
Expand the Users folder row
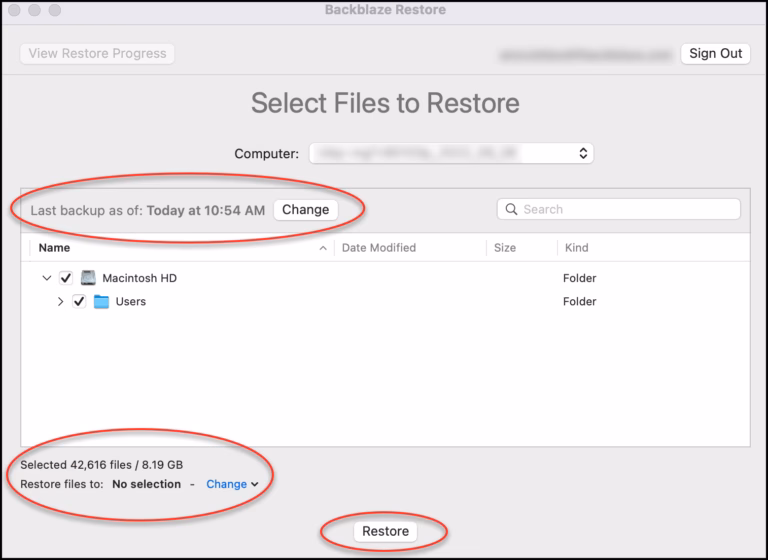(x=60, y=301)
